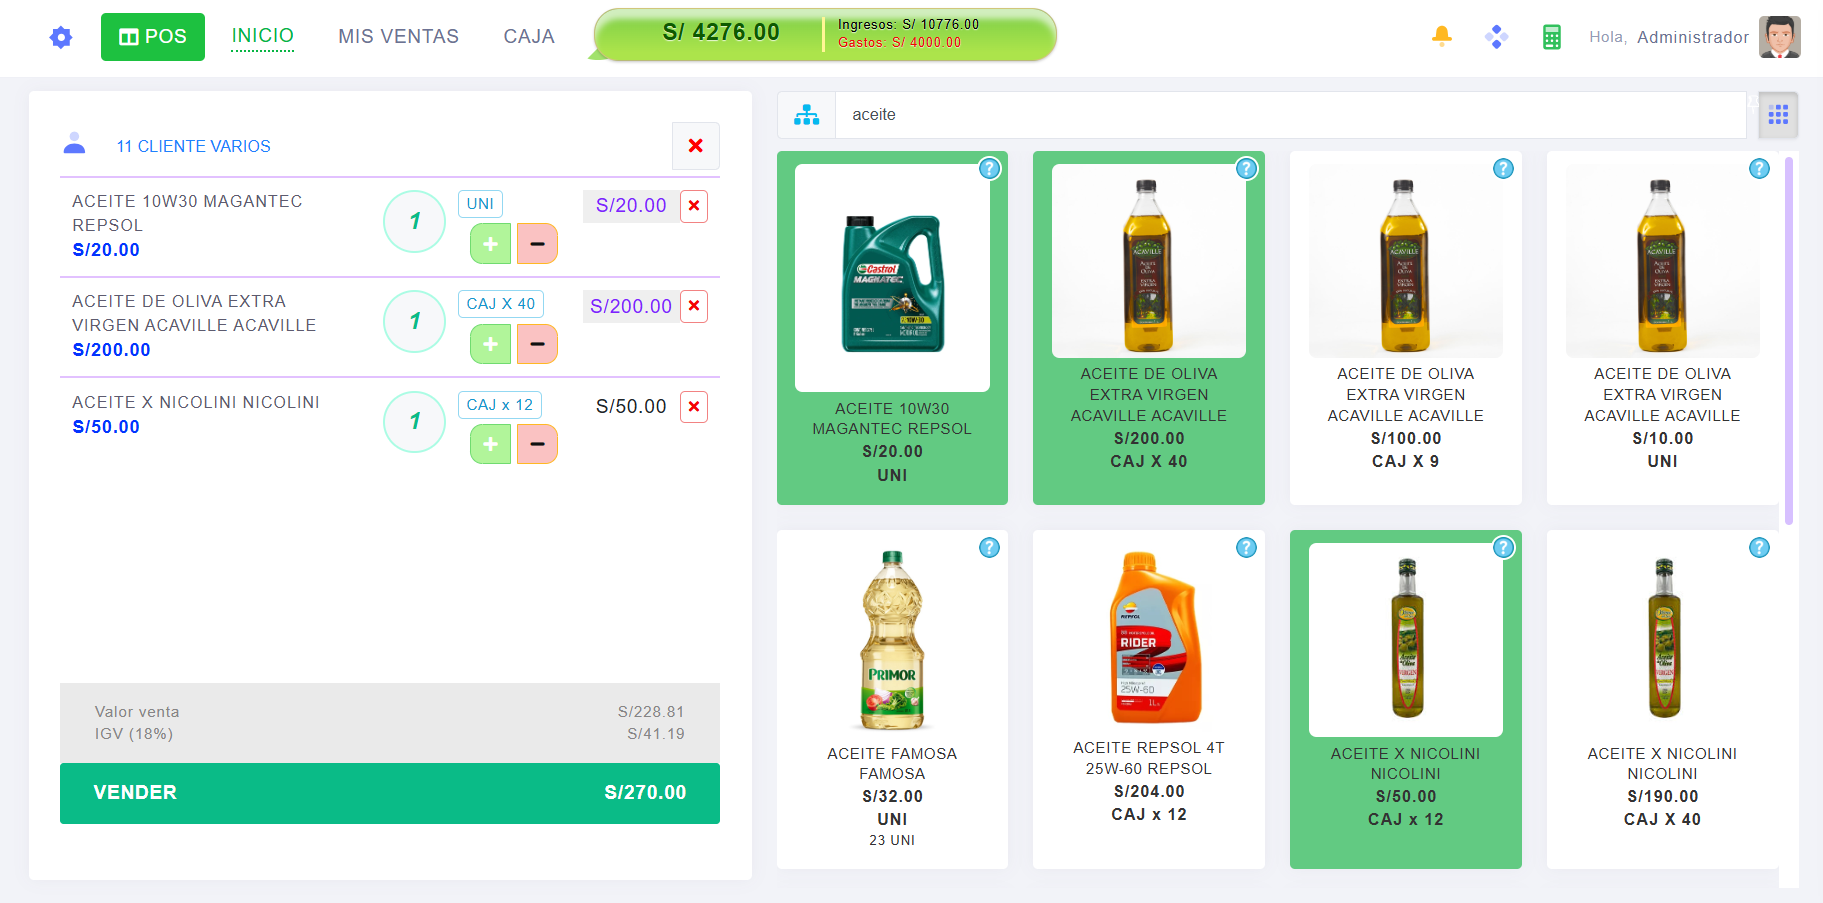This screenshot has height=903, width=1823.
Task: Select ACEITE DE OLIVA CAJ X 40 card
Action: [x=1149, y=328]
